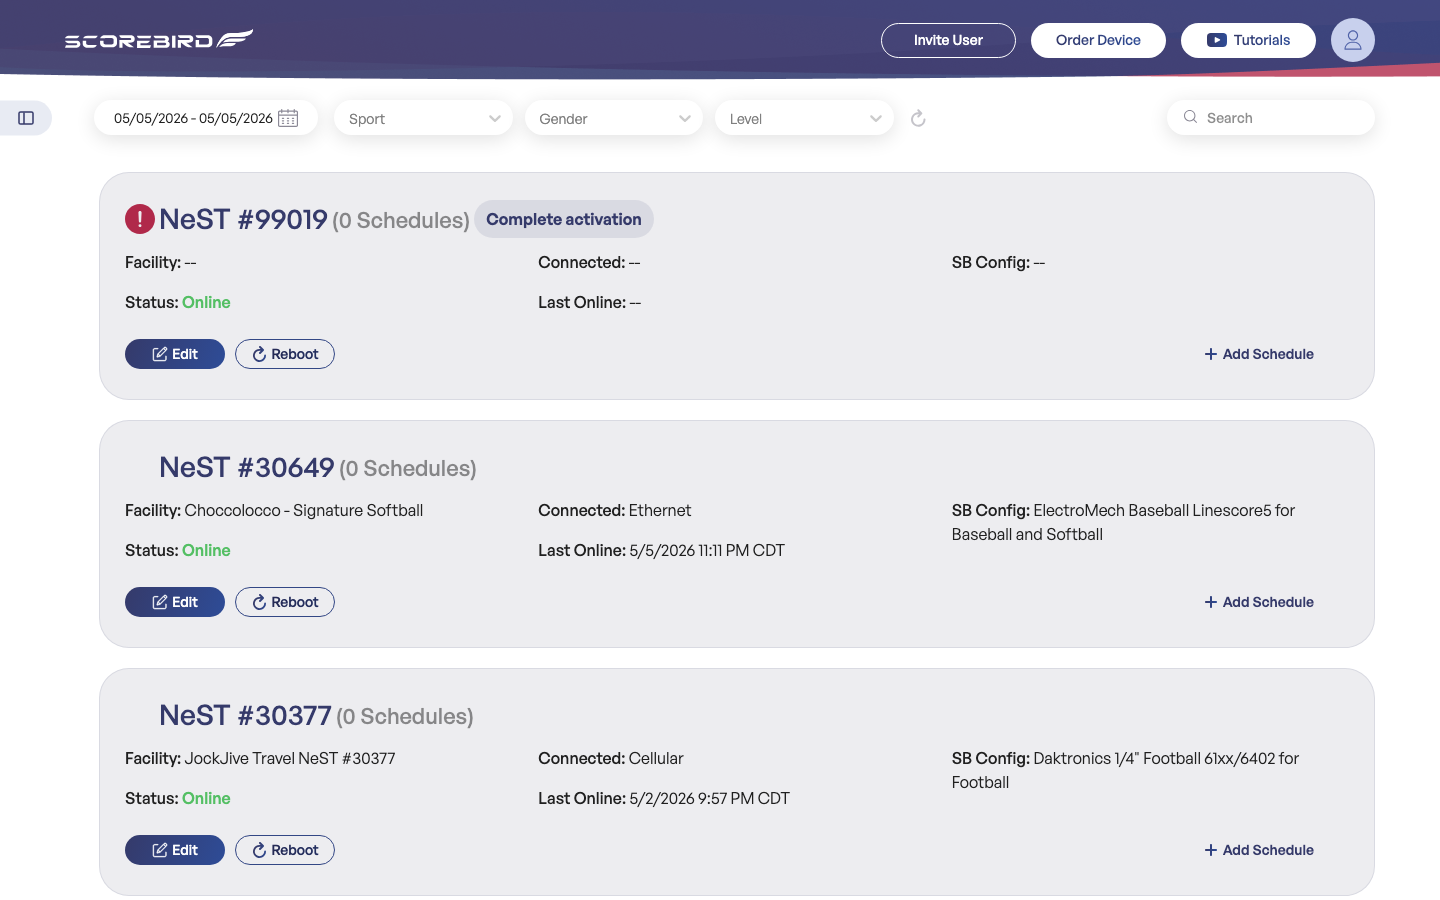The image size is (1440, 900).
Task: Reboot the NeST #99019 device
Action: tap(285, 354)
